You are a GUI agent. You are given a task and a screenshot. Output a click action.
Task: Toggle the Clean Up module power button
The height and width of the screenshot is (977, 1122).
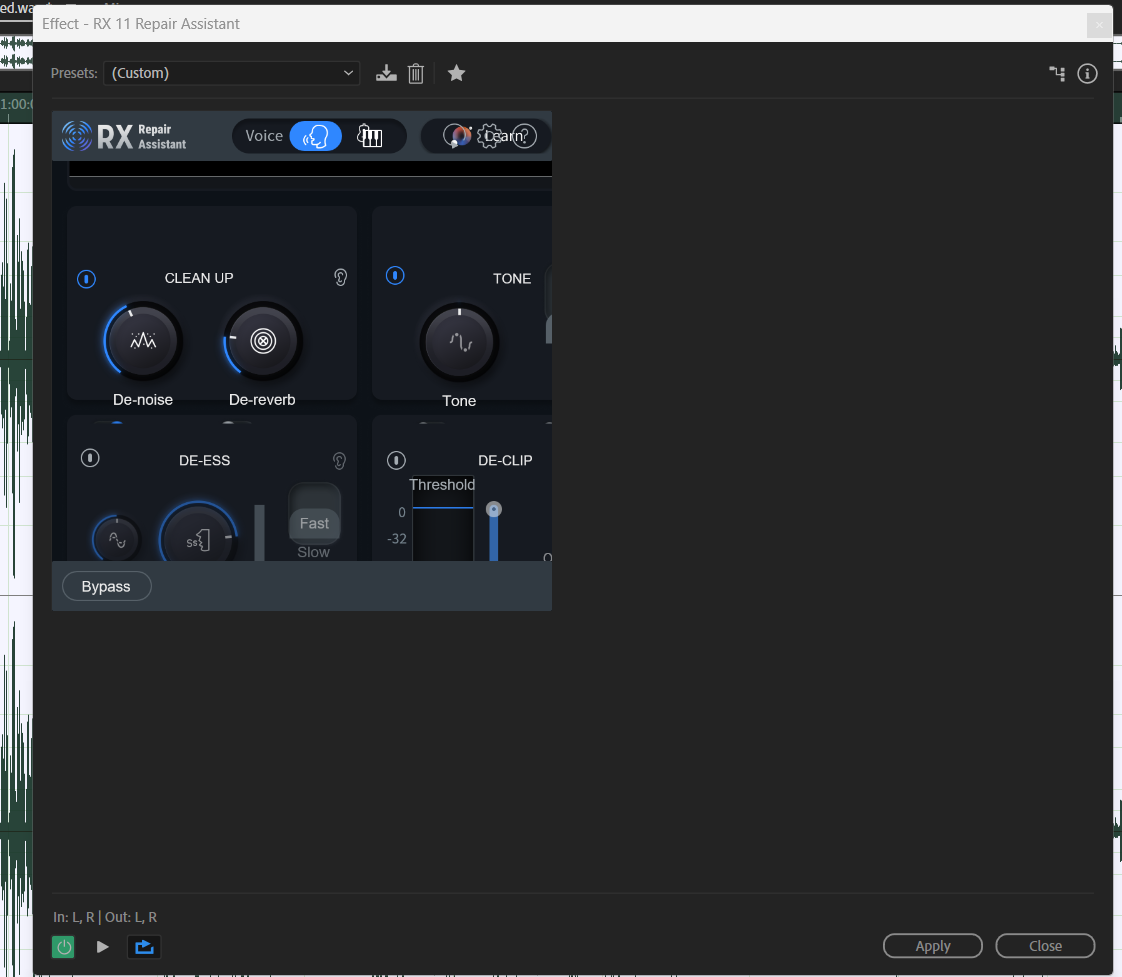tap(86, 279)
